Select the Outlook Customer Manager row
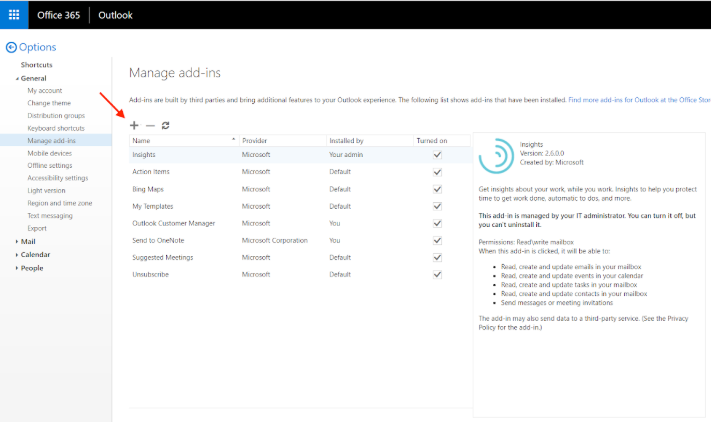The width and height of the screenshot is (711, 422). 300,223
